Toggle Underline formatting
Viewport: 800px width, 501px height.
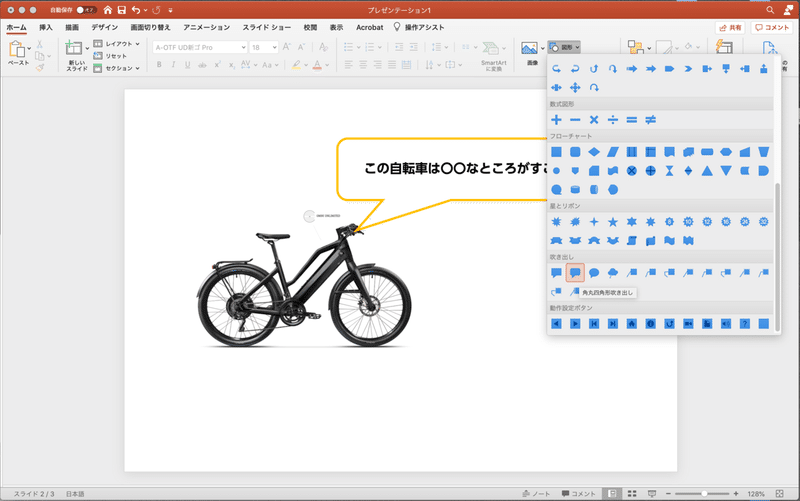[x=188, y=65]
